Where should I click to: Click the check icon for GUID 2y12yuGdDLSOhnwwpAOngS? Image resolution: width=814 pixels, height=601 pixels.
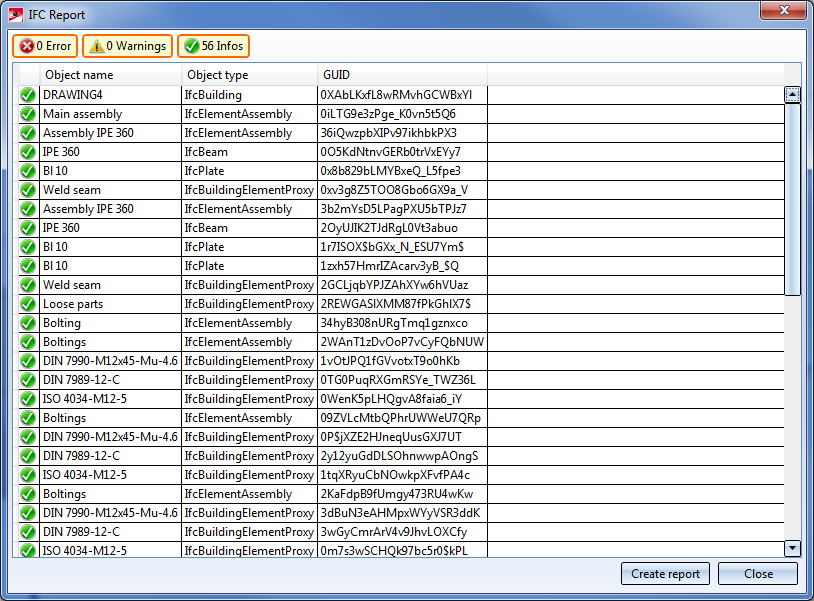(28, 456)
